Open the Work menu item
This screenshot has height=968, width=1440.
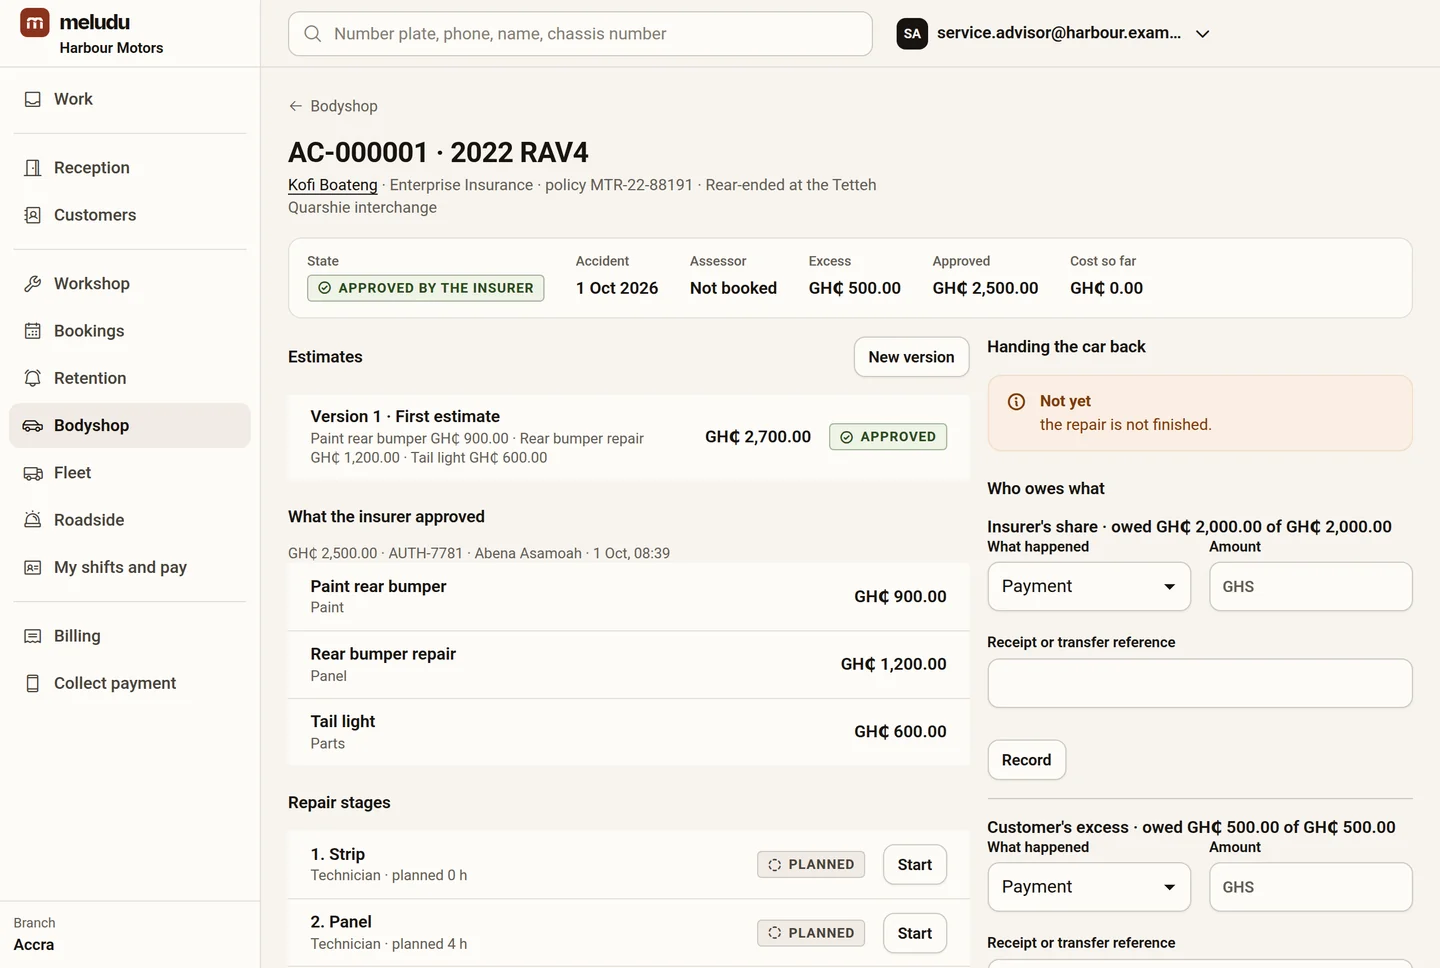(130, 99)
